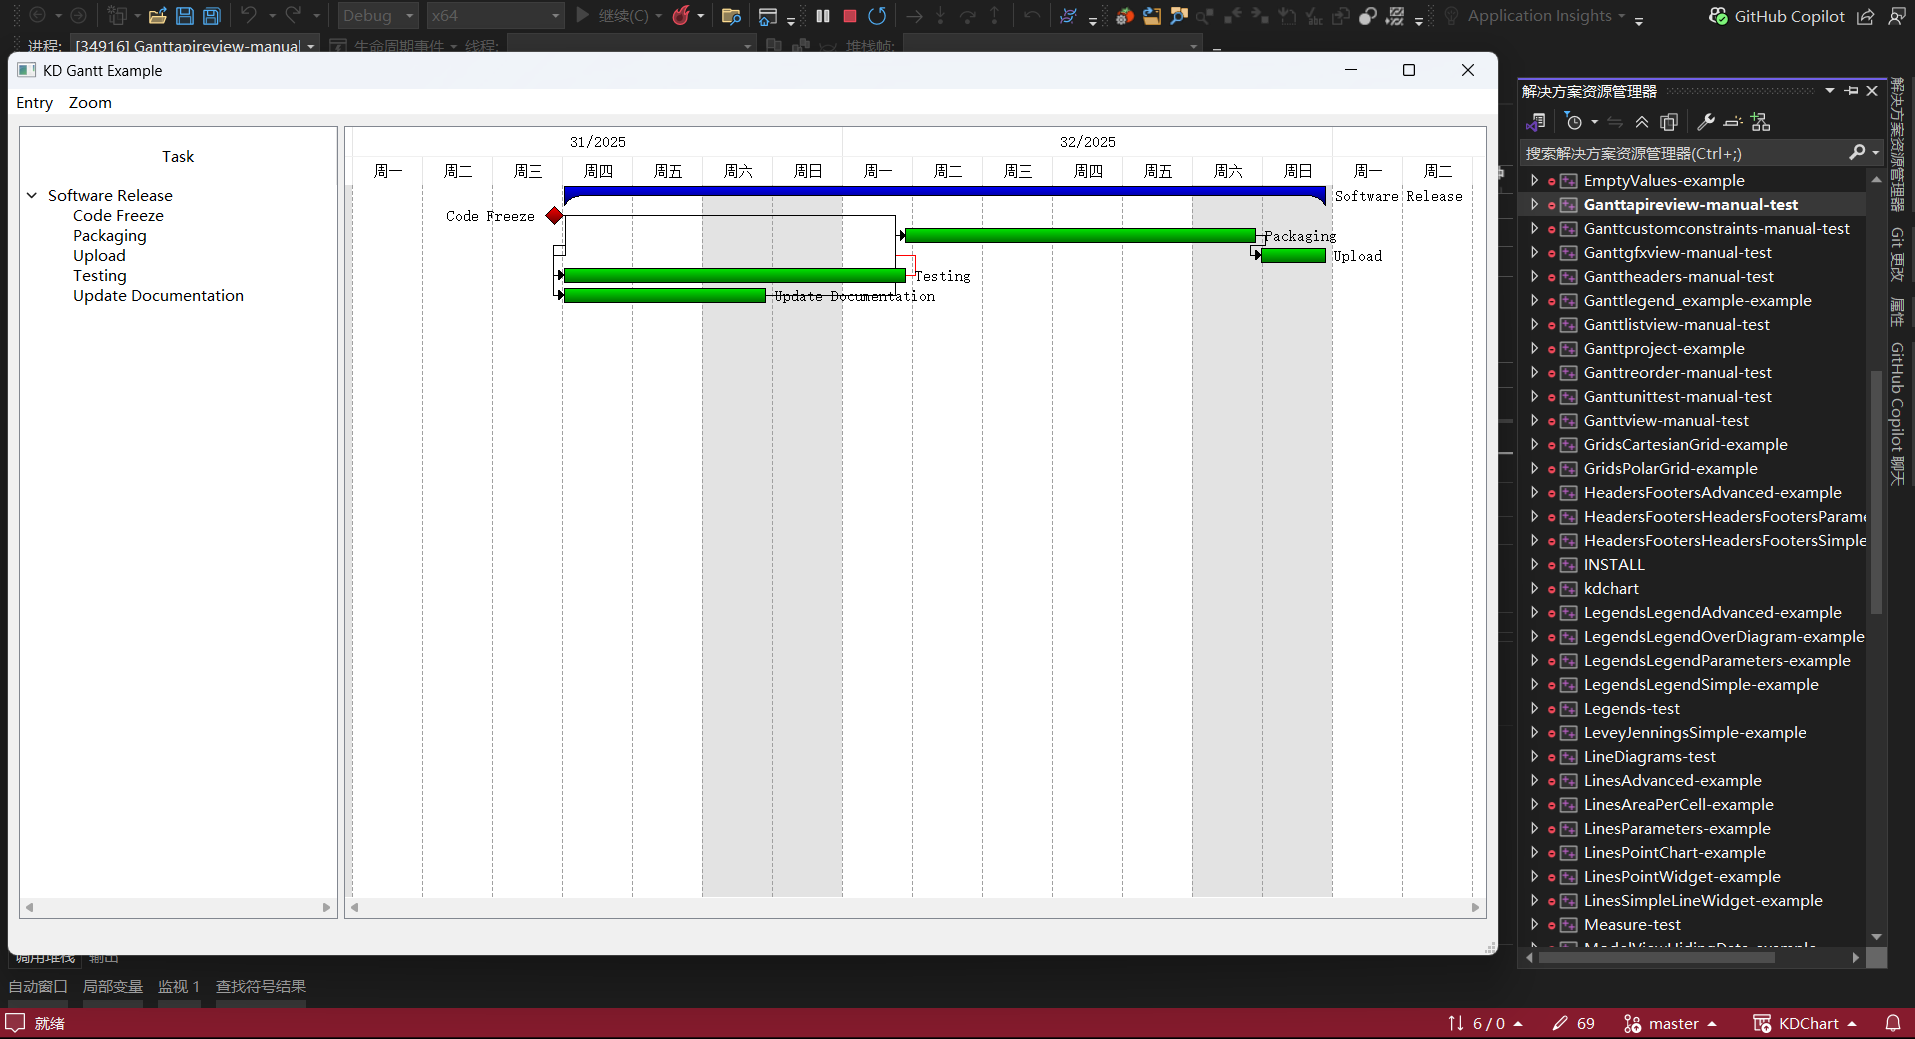This screenshot has width=1915, height=1039.
Task: Click the Save All icon in the toolbar
Action: [x=212, y=16]
